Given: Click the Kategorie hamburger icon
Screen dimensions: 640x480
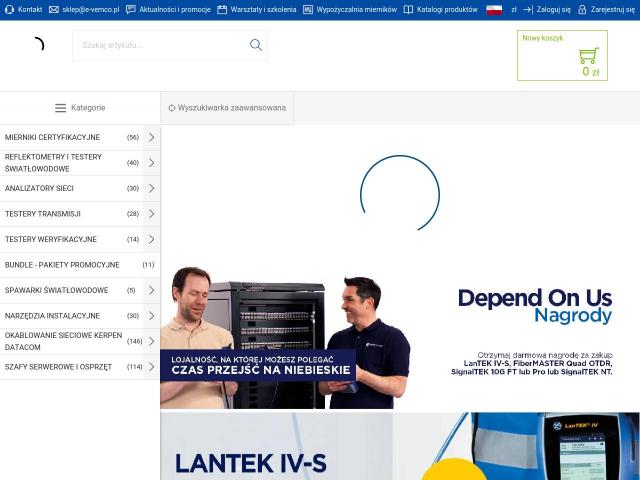Looking at the screenshot, I should click(60, 108).
